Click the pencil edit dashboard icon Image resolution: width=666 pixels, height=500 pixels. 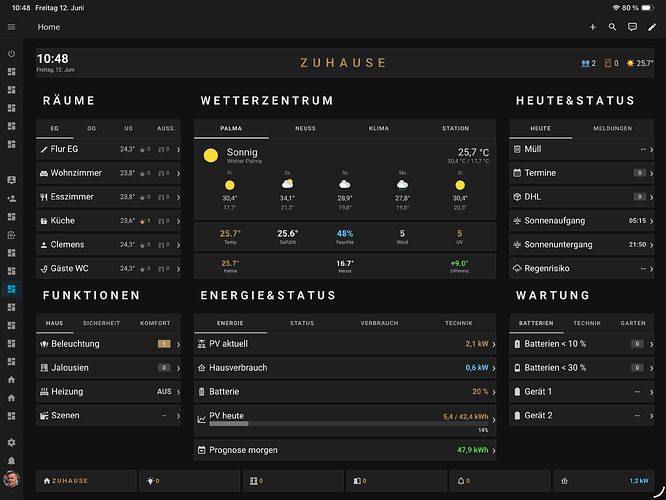click(652, 27)
